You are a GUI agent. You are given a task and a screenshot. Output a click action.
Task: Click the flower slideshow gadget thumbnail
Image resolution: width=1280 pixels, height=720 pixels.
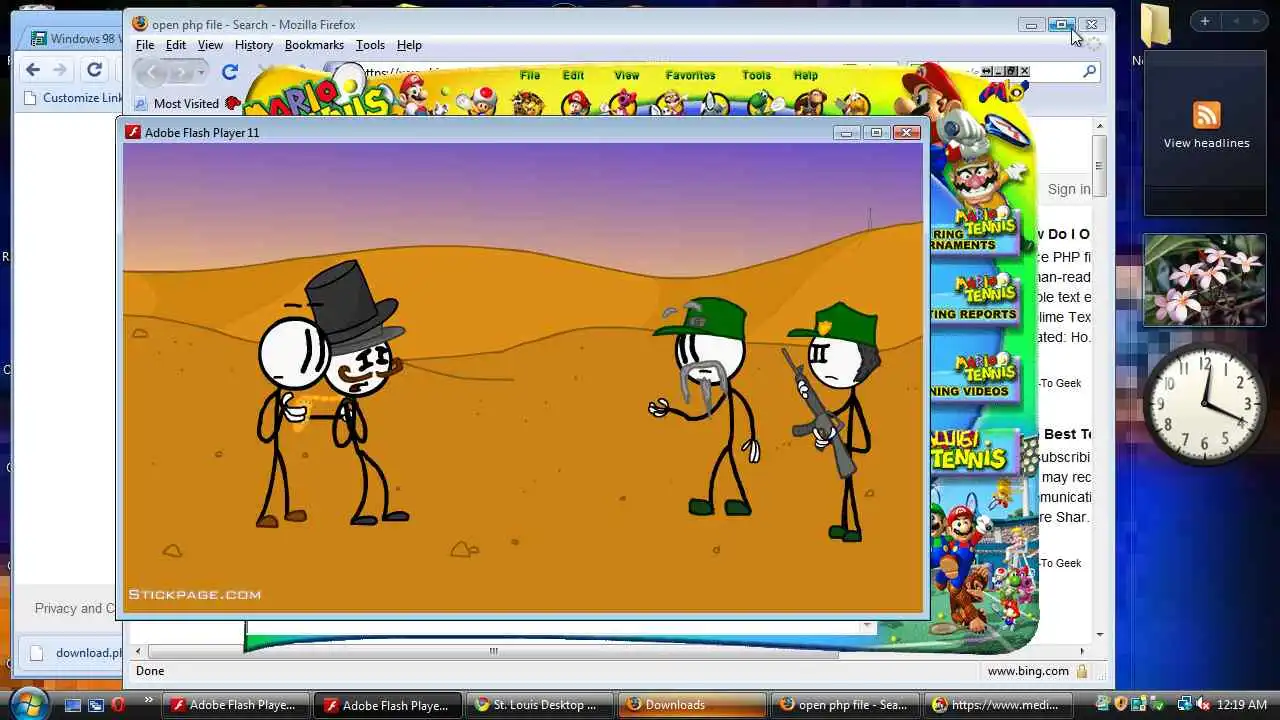point(1204,280)
